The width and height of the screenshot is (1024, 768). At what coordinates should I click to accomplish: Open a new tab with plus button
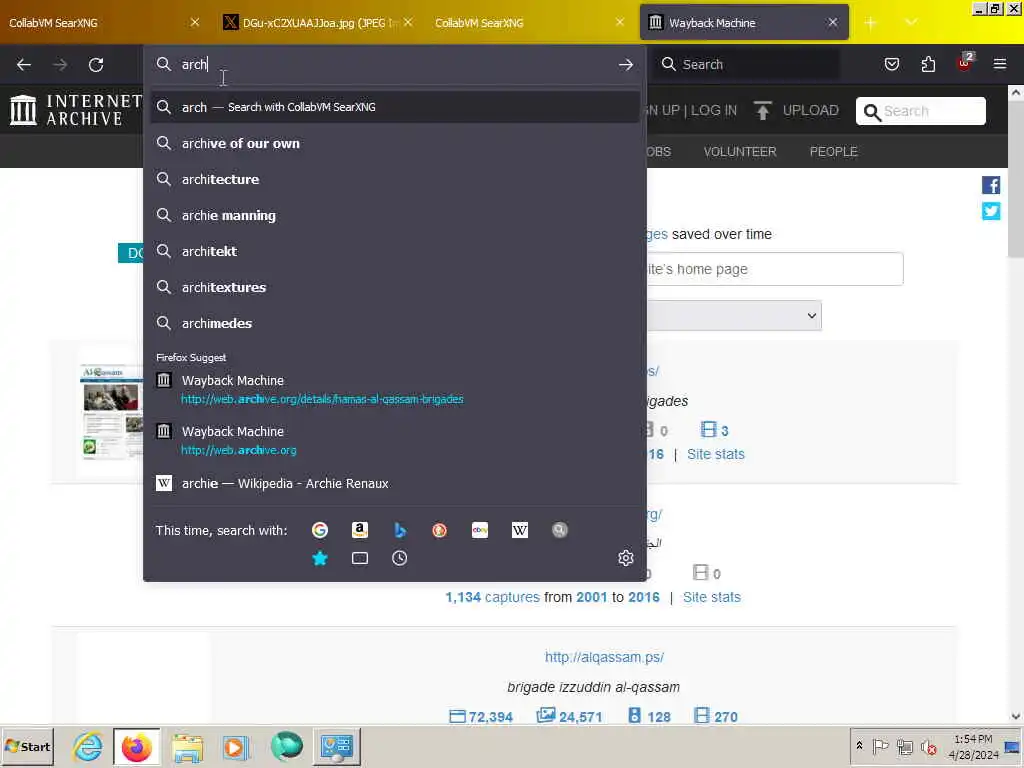point(871,23)
